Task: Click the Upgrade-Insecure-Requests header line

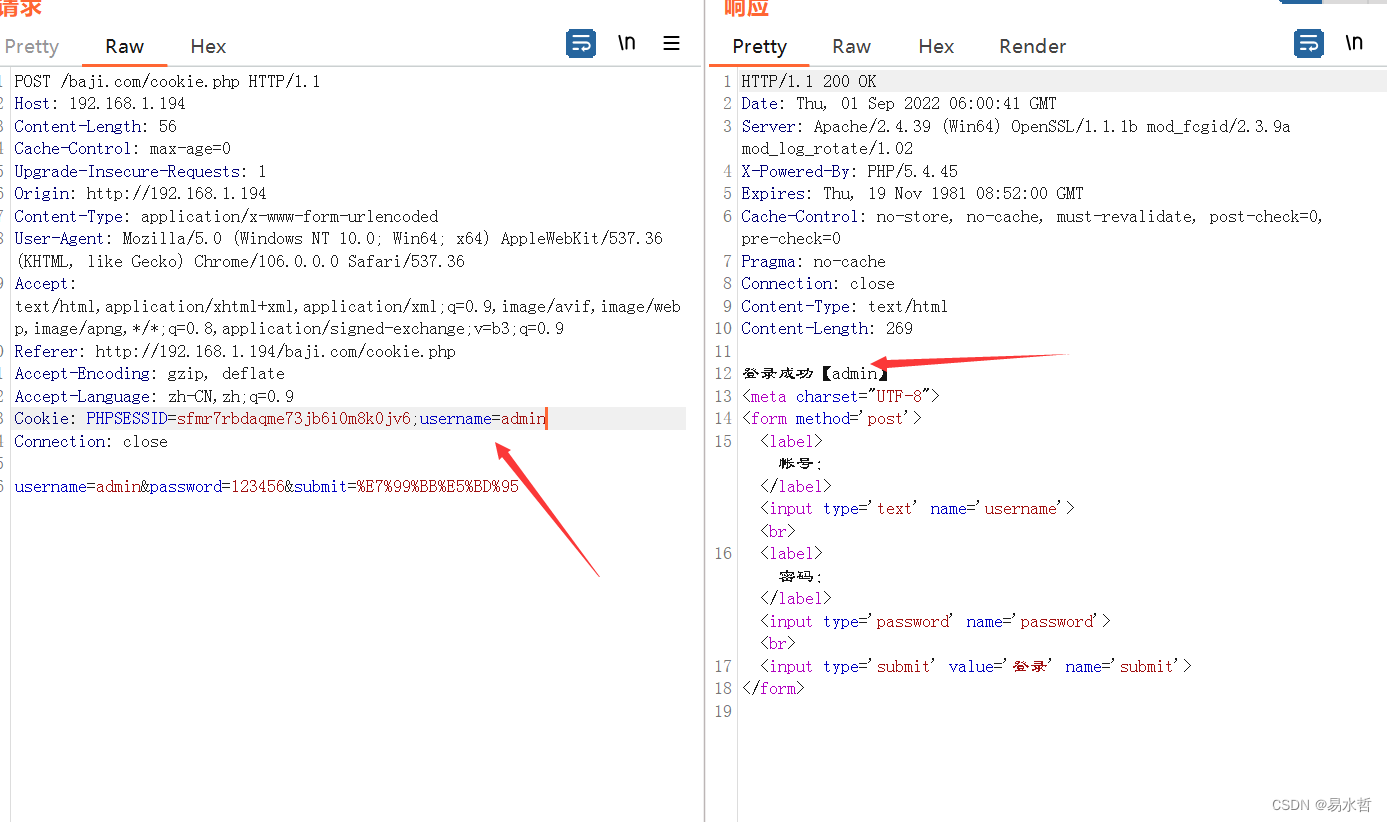Action: coord(140,171)
